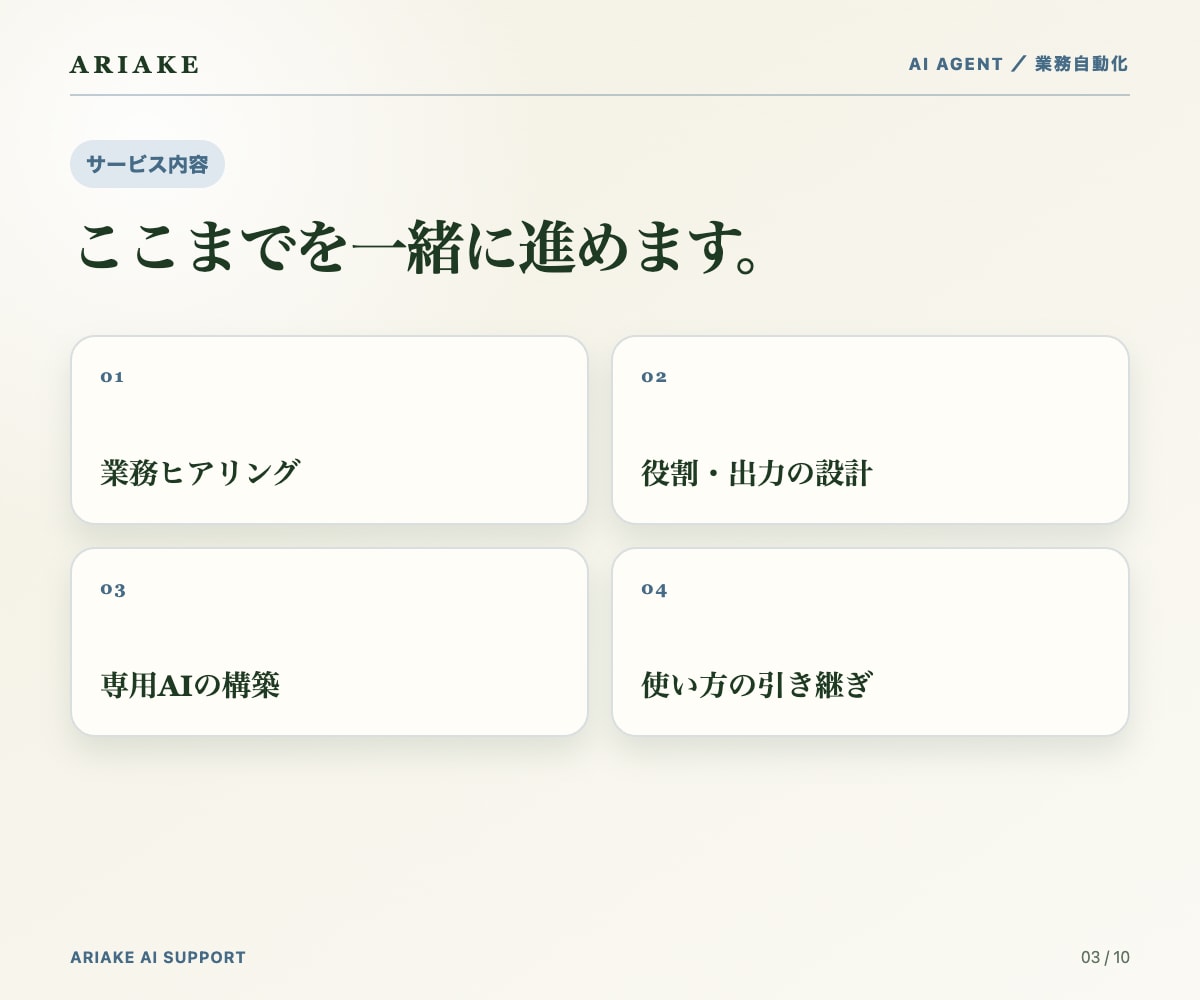
Task: Open the 専用AIの構築 card
Action: (329, 642)
